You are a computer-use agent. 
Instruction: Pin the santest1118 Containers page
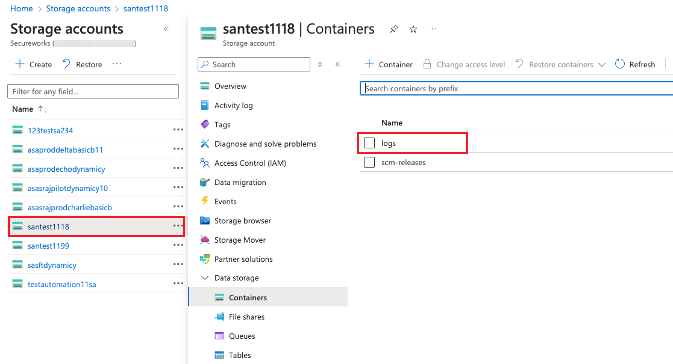point(393,29)
